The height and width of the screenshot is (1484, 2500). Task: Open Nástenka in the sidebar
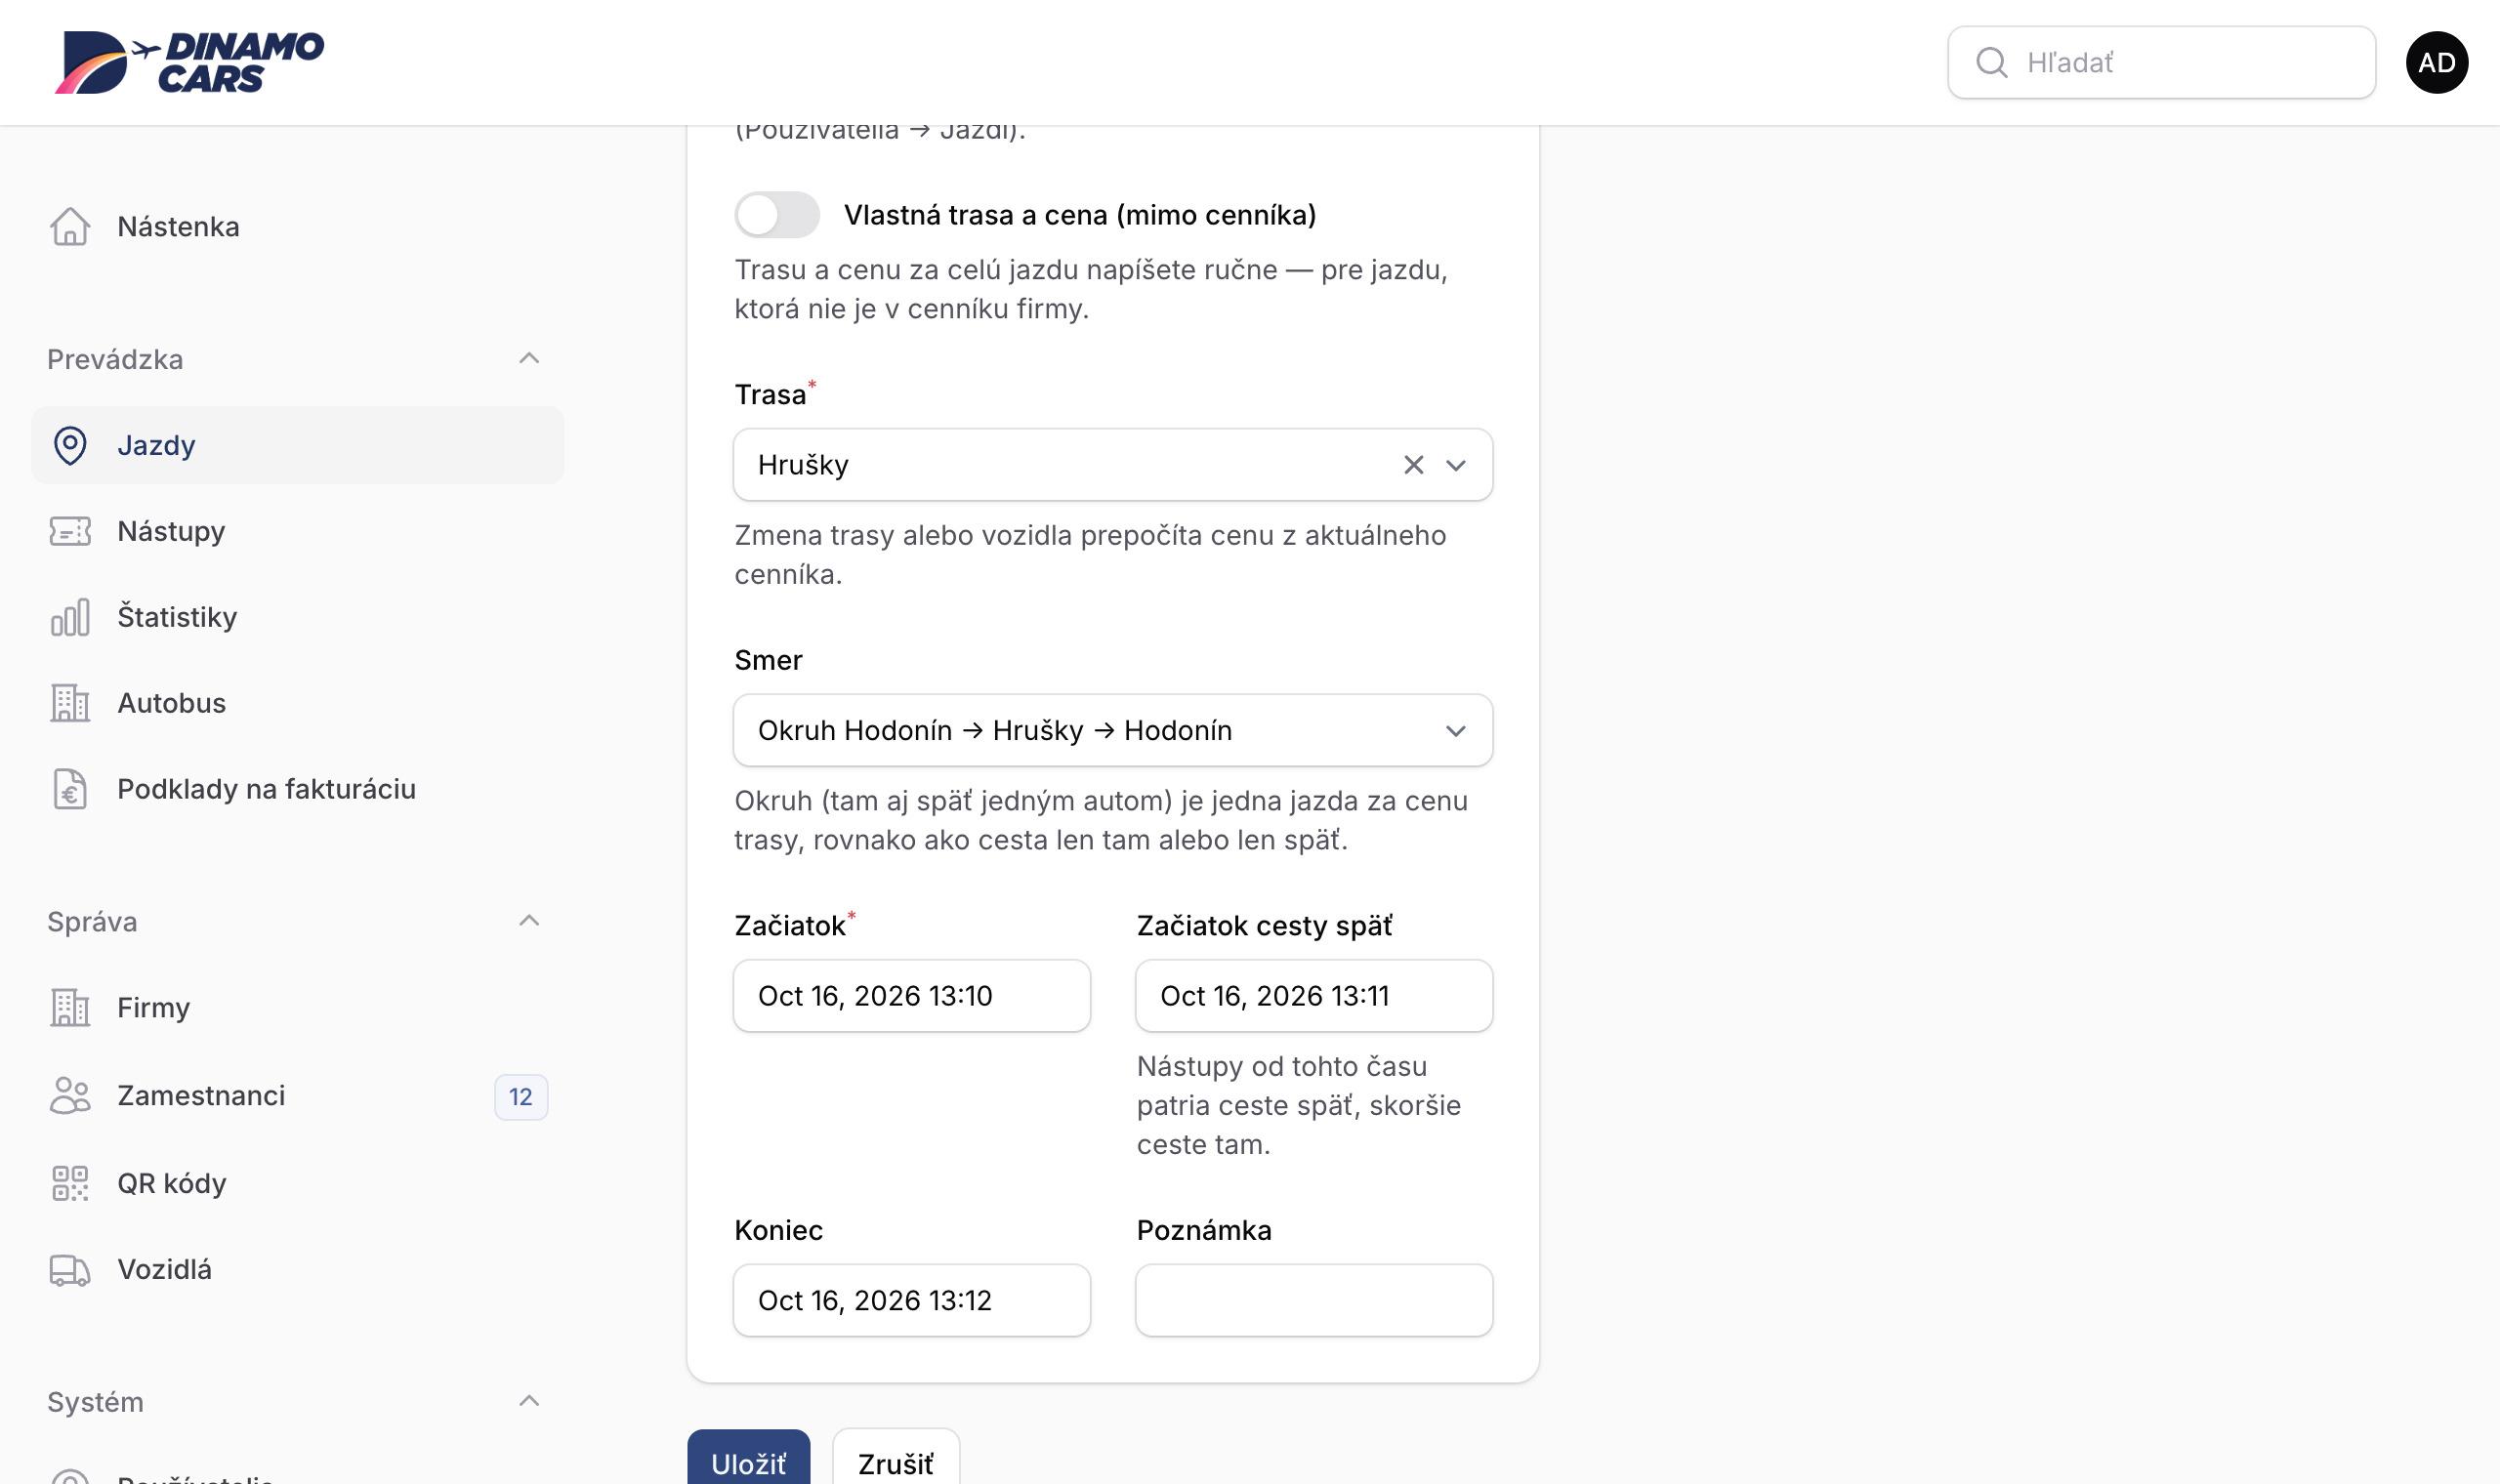point(298,227)
